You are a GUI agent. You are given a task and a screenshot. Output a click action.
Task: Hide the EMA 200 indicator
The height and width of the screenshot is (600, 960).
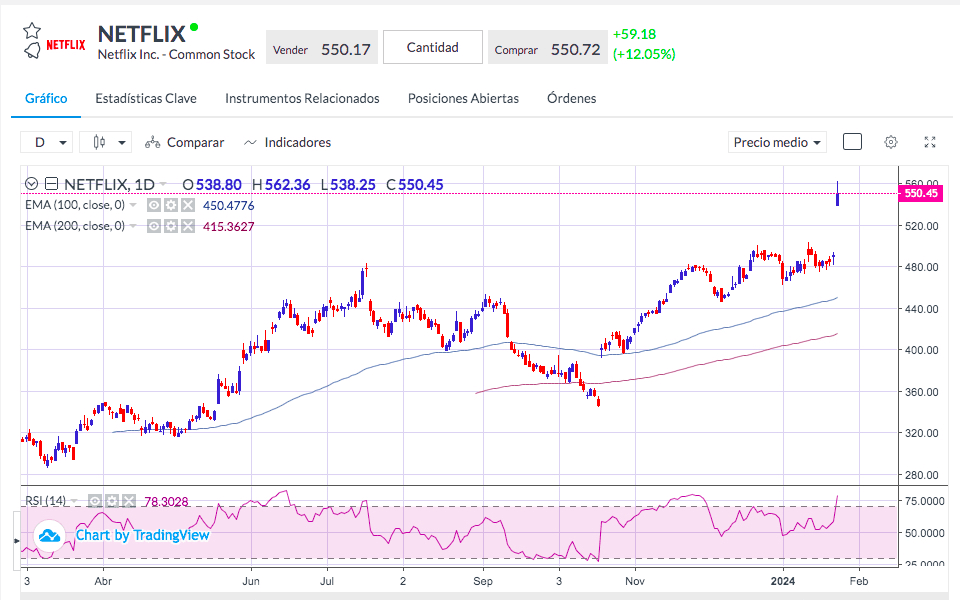click(154, 226)
